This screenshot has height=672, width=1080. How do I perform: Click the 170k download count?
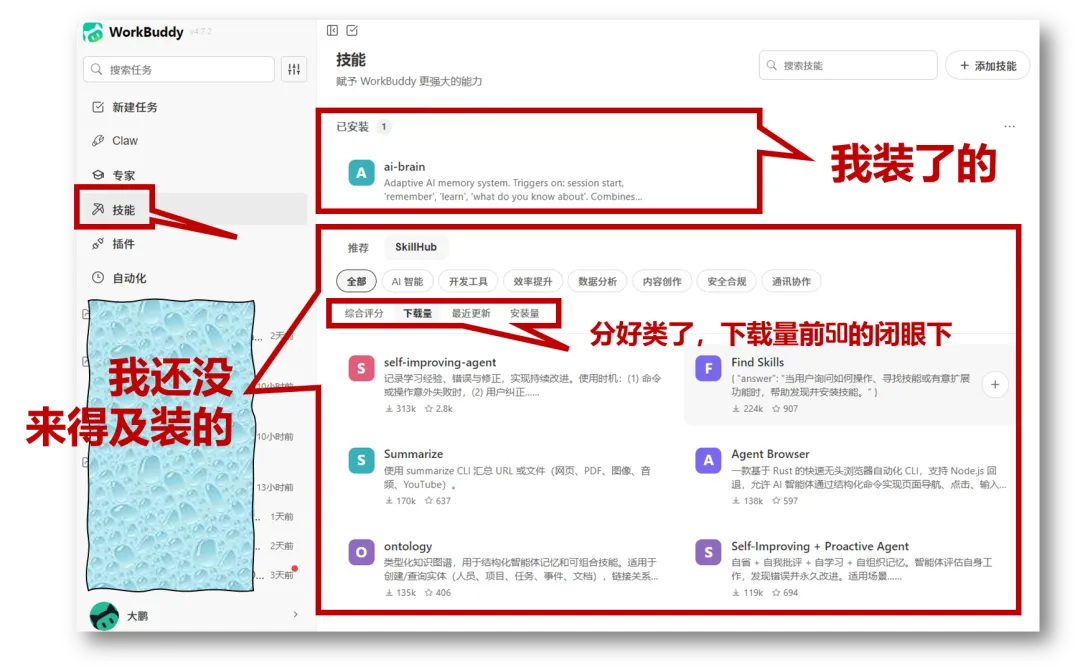pos(400,501)
